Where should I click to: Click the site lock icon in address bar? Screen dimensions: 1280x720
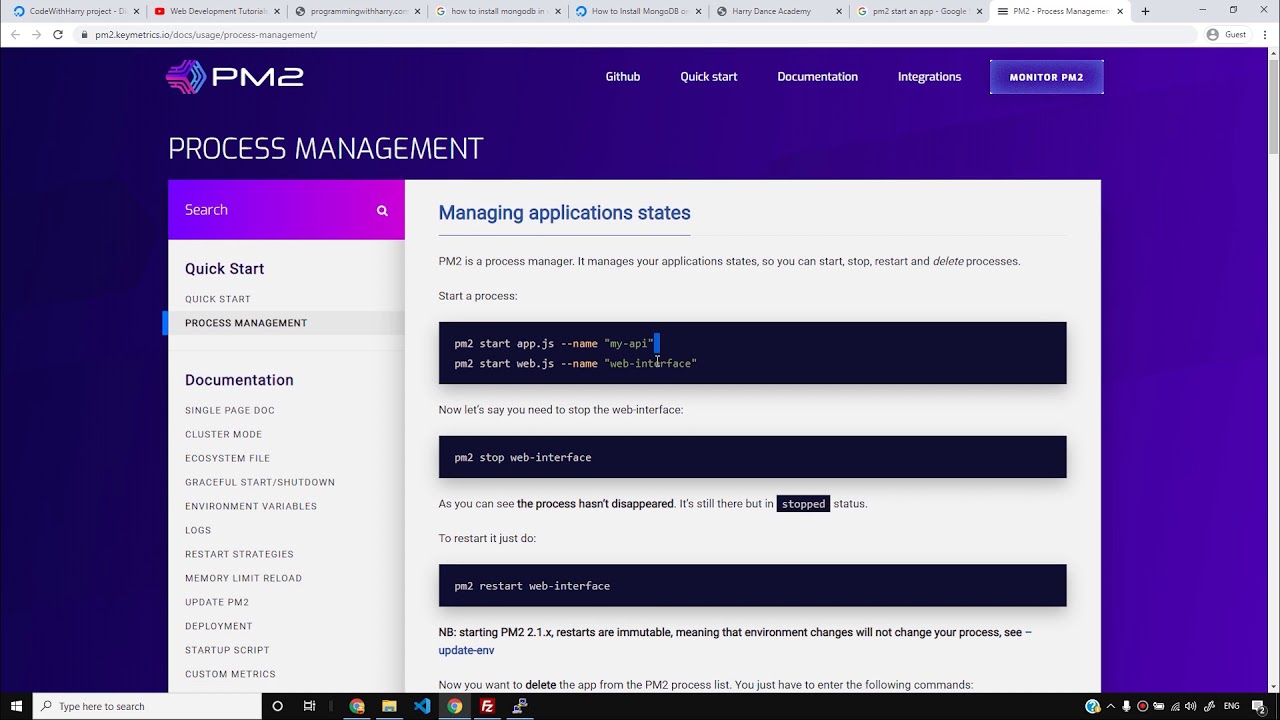tap(86, 35)
